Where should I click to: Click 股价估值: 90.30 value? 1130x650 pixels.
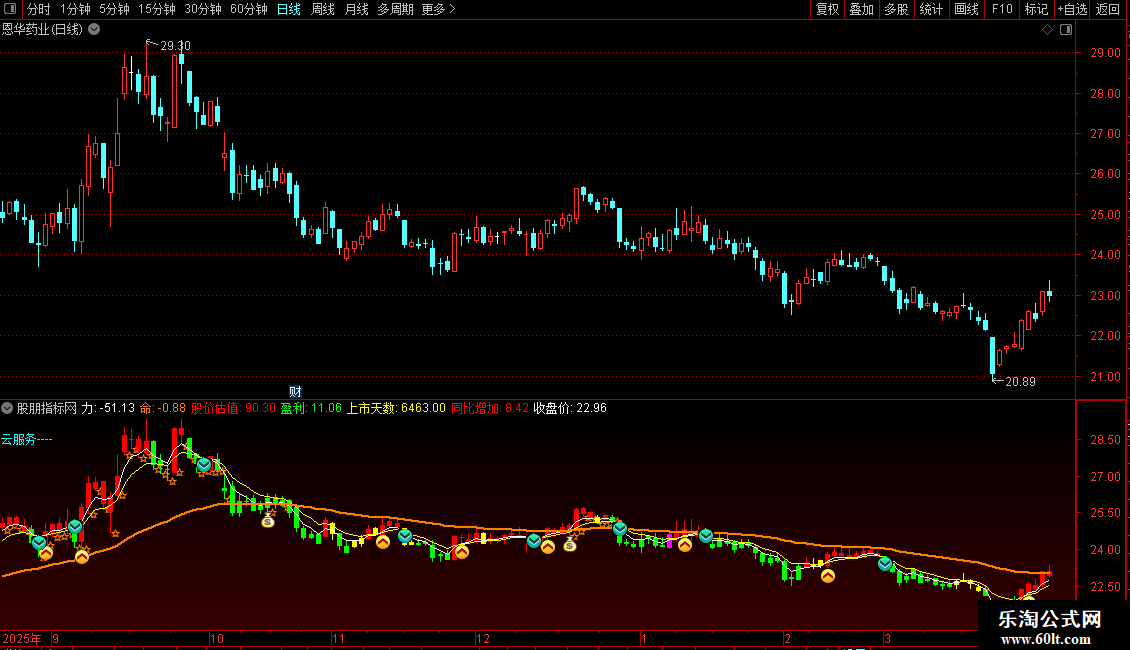pos(233,408)
